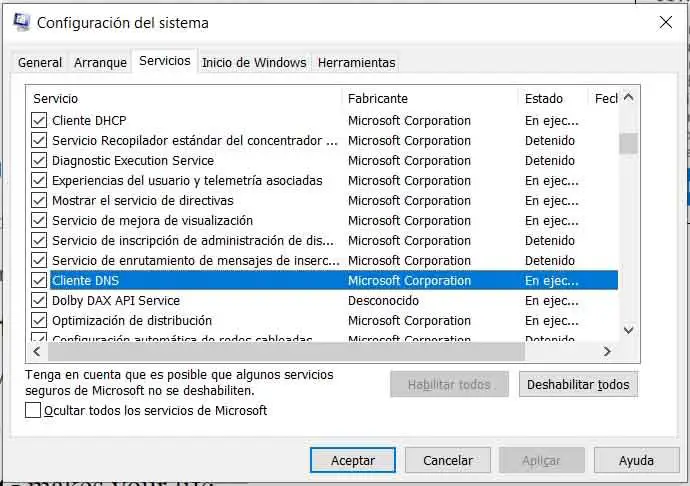This screenshot has height=486, width=690.
Task: Open Ayuda for this dialog
Action: (636, 460)
